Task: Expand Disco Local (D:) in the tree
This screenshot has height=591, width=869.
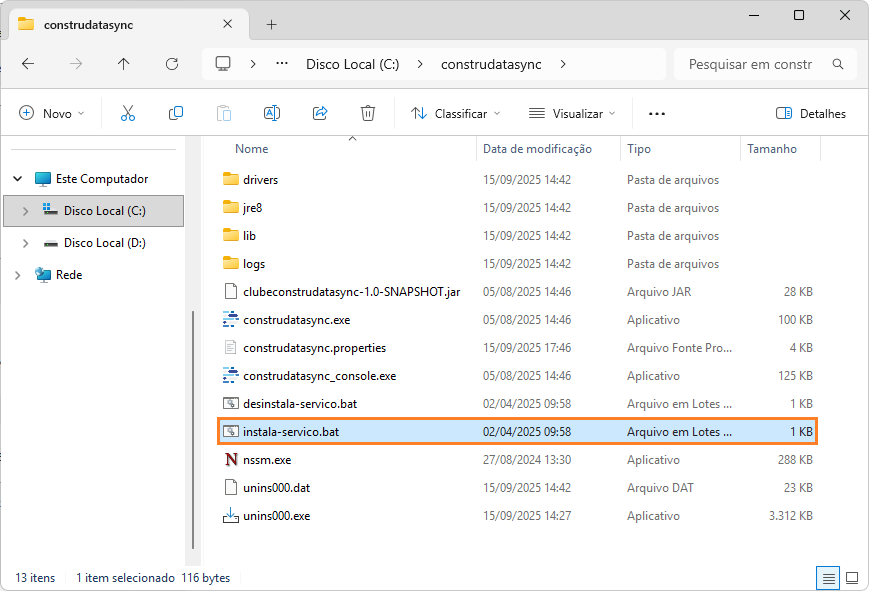Action: click(x=25, y=243)
